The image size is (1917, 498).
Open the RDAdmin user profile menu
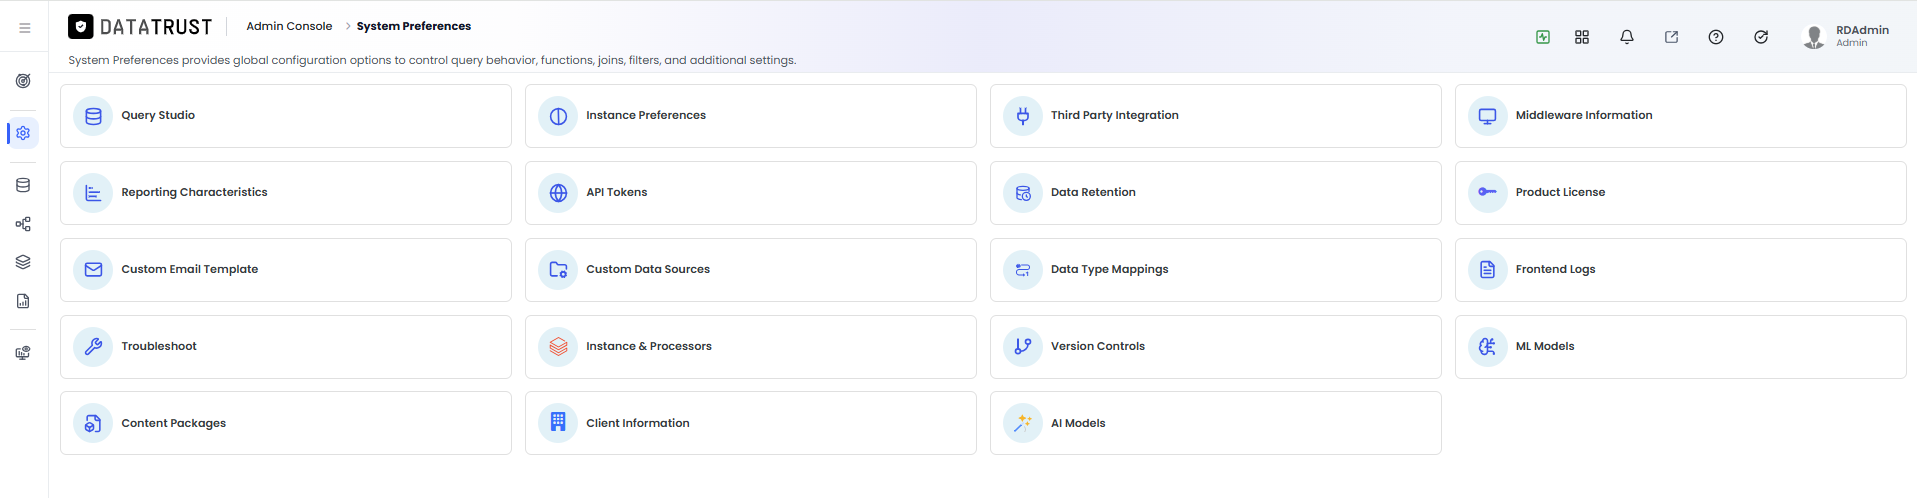[x=1846, y=36]
